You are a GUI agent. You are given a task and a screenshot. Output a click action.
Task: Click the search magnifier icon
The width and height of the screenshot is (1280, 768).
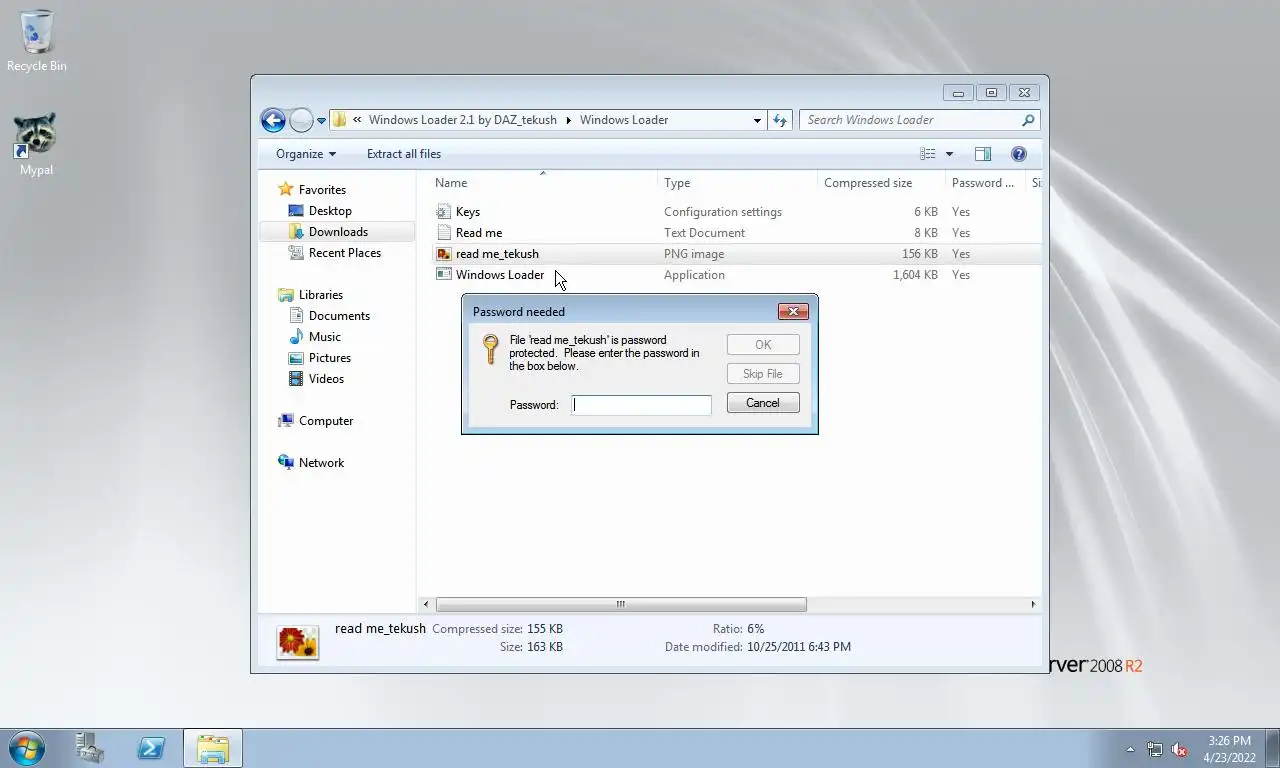(1028, 120)
